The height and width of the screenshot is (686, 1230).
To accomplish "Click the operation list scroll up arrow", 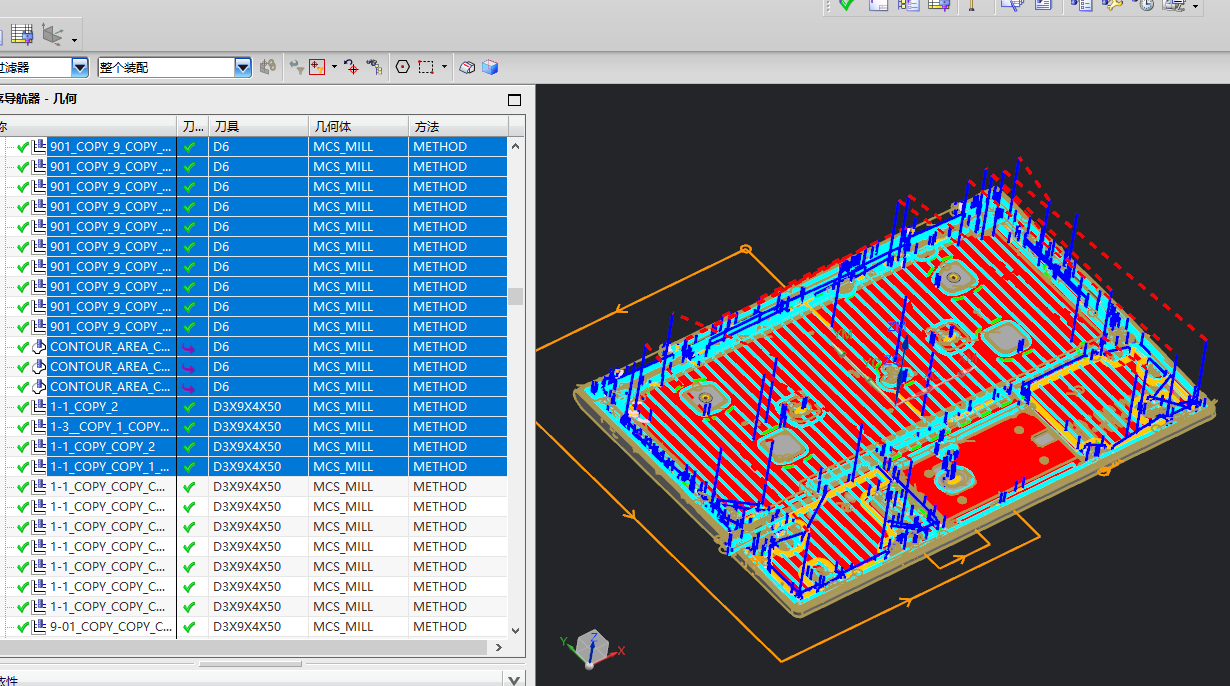I will pos(516,146).
